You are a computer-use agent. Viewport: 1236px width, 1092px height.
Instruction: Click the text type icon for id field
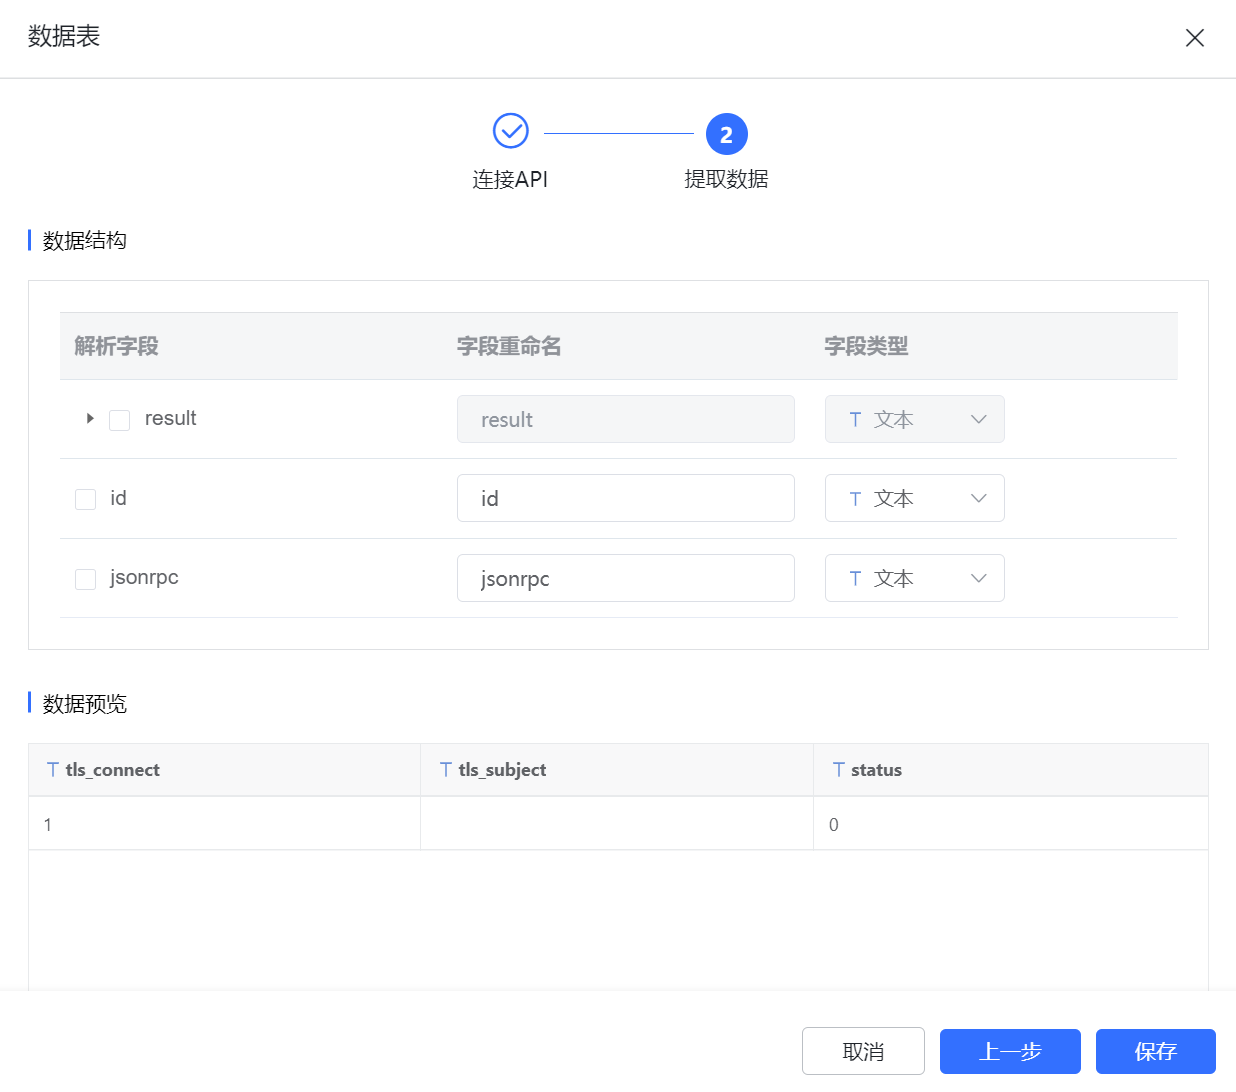[x=855, y=498]
